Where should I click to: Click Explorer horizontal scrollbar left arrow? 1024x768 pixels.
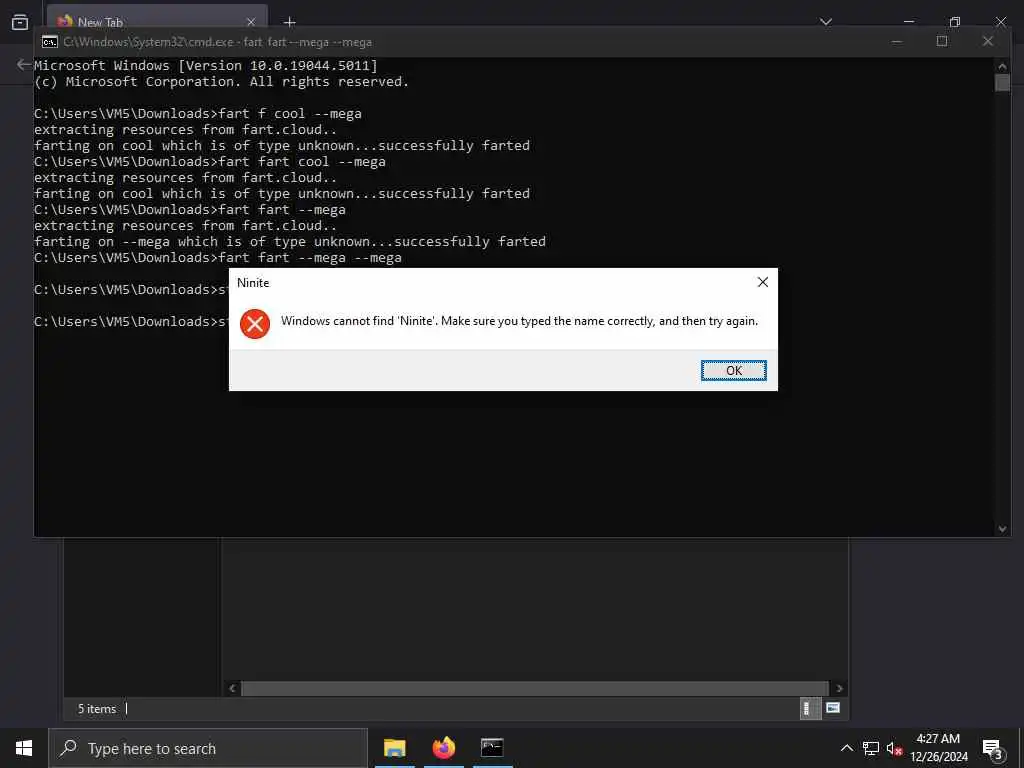click(232, 688)
